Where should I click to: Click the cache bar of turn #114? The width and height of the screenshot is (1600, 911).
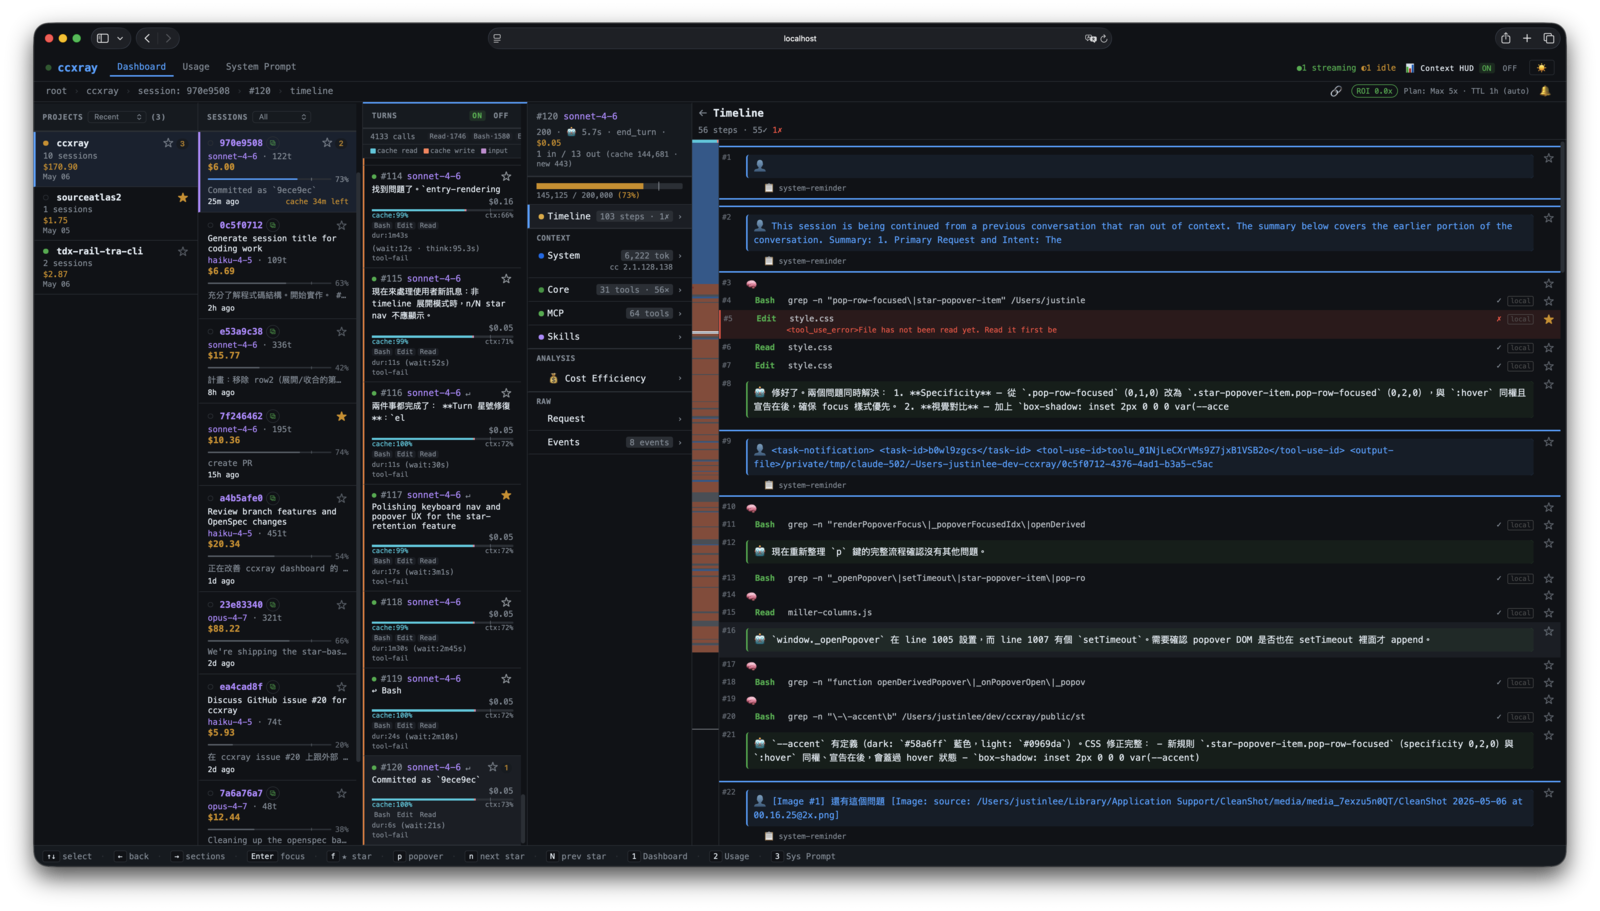443,210
